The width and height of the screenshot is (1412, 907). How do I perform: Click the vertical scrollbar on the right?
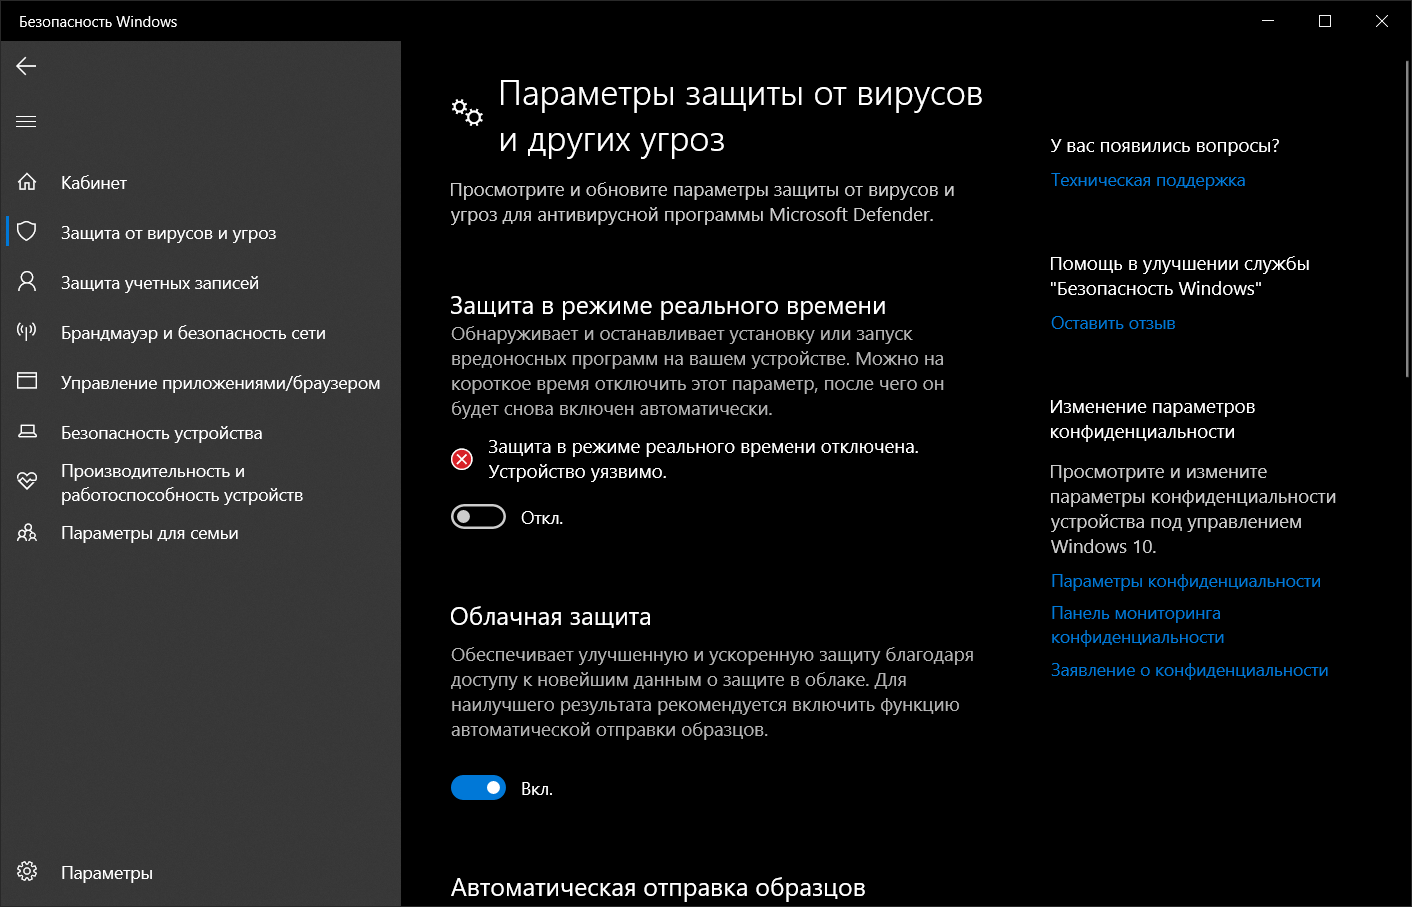[x=1407, y=218]
